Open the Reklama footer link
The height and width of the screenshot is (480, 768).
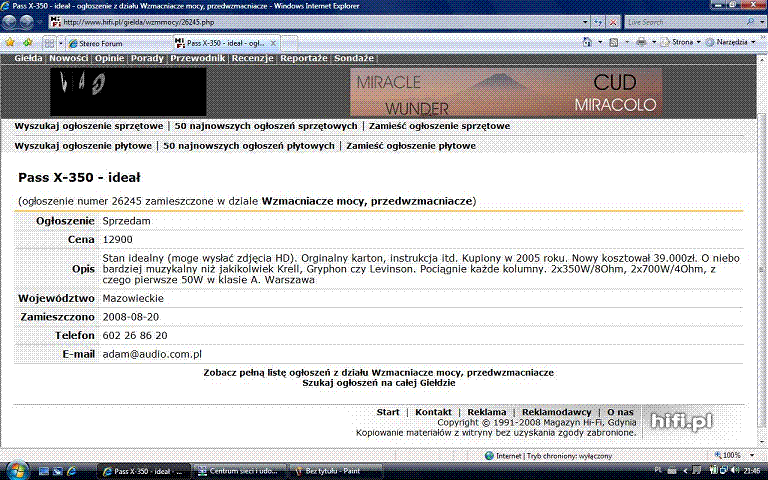pyautogui.click(x=487, y=412)
